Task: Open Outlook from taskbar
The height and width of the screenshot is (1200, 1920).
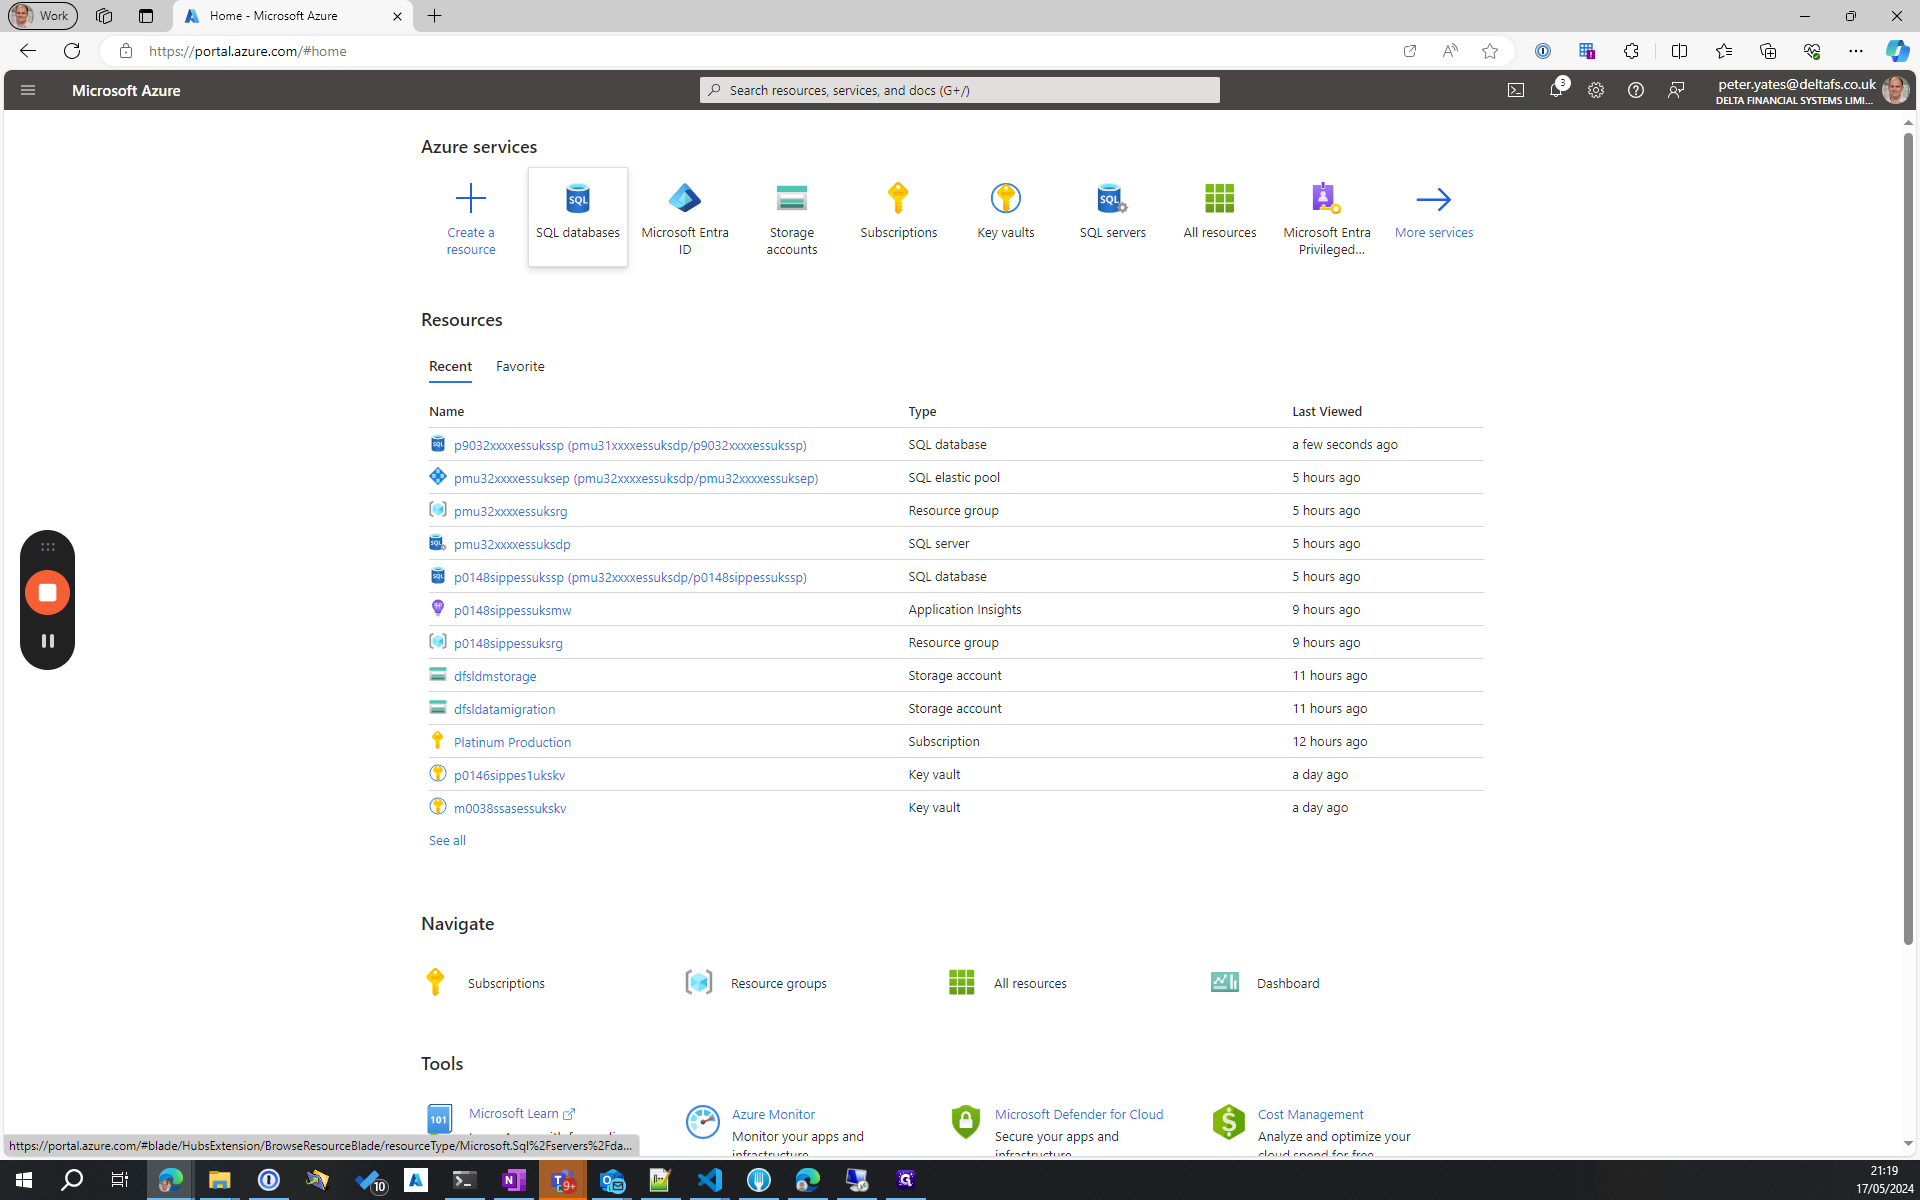Action: [611, 1180]
